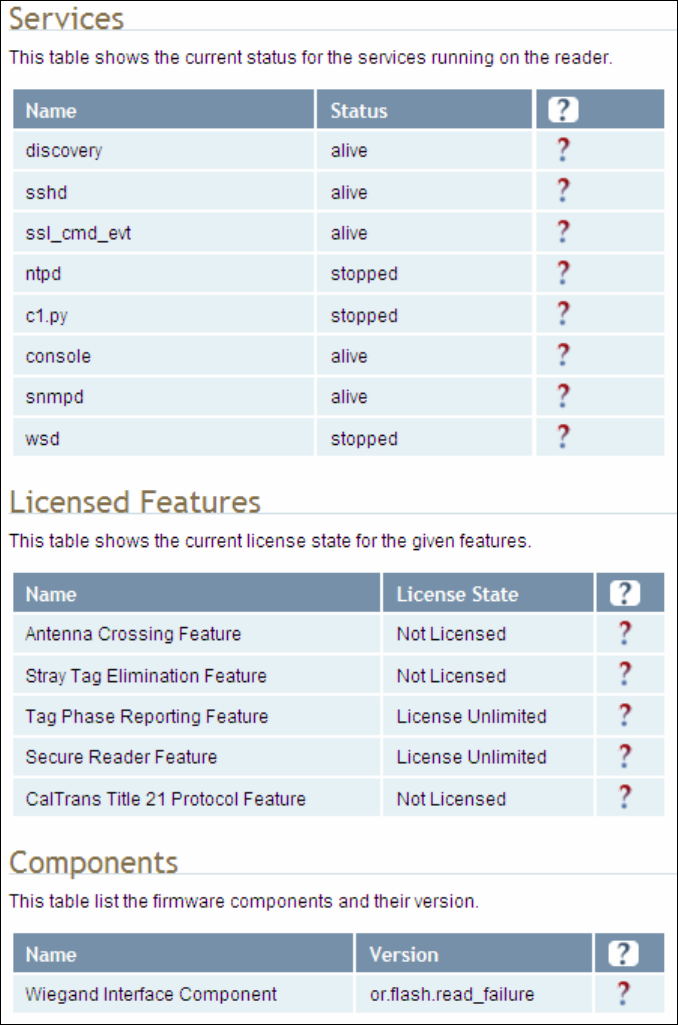
Task: Click the alive status of snmpd
Action: point(349,397)
